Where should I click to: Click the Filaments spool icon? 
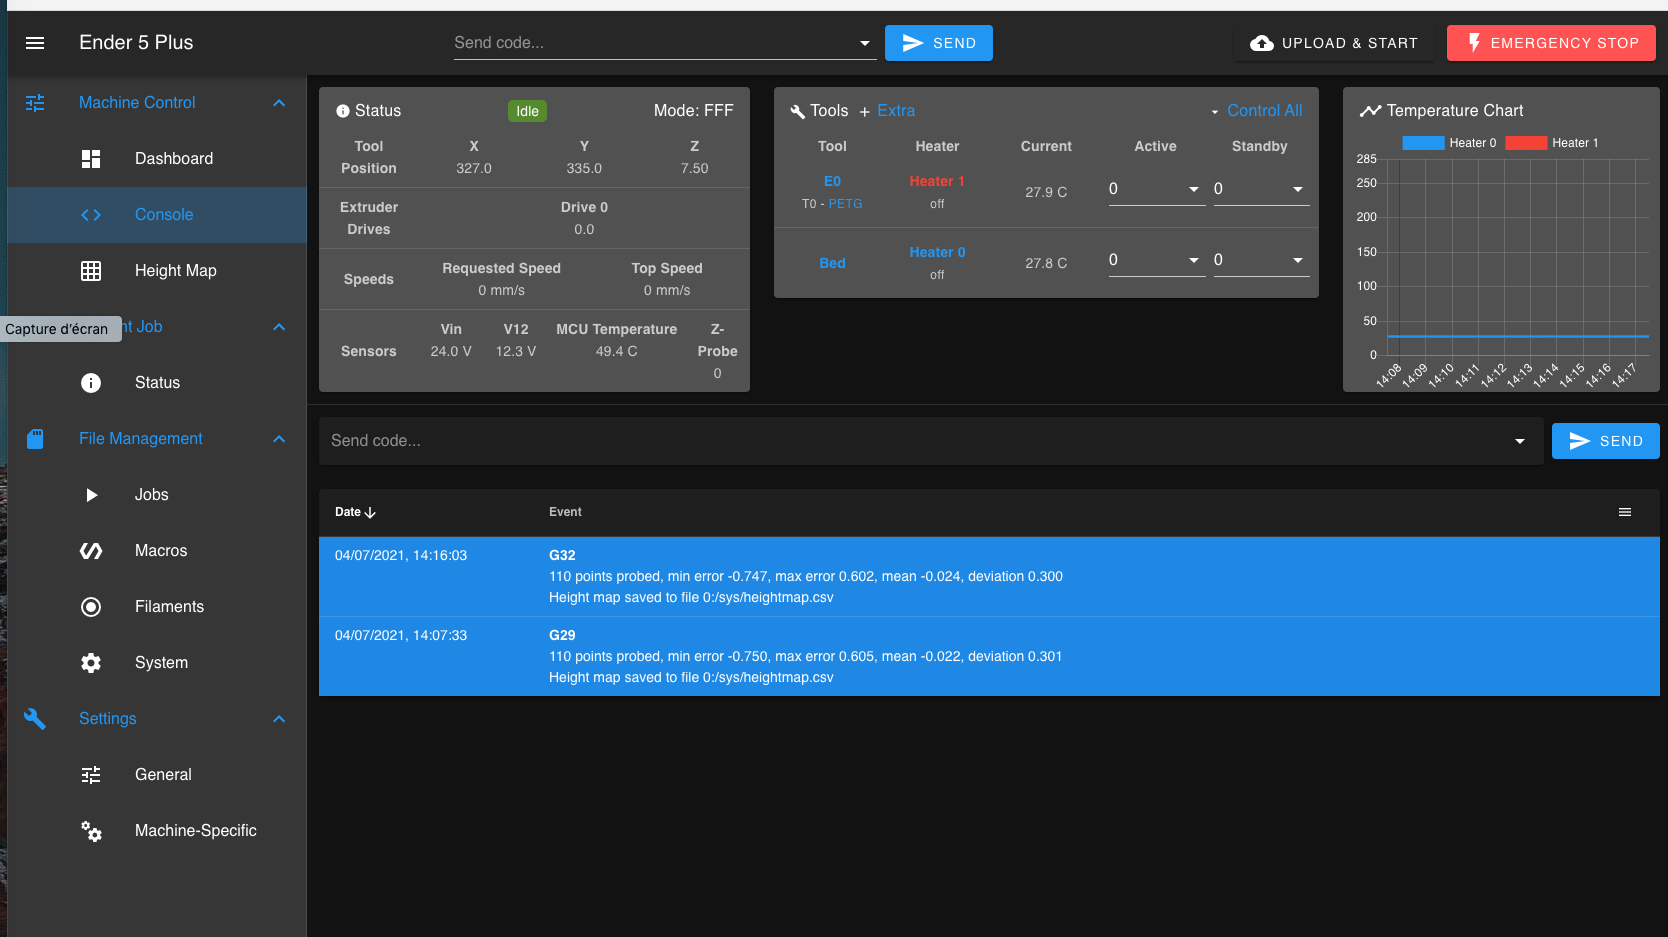pos(91,607)
